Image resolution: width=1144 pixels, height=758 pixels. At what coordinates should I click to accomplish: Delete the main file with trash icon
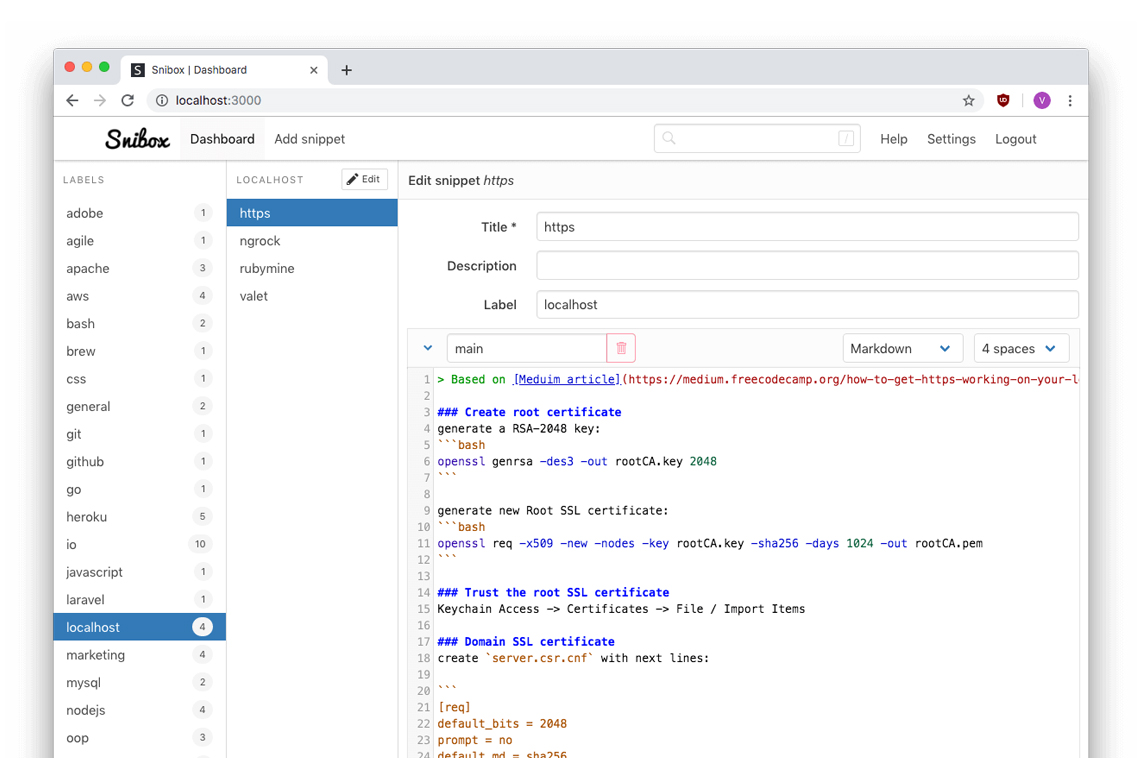pyautogui.click(x=621, y=348)
